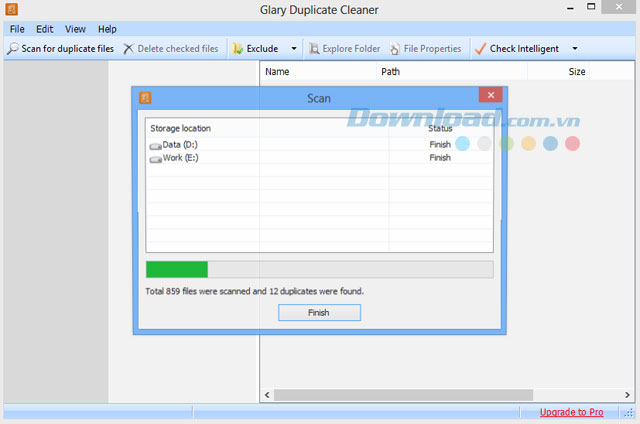Maximize the Glary Duplicate Cleaner window
640x424 pixels.
click(591, 7)
